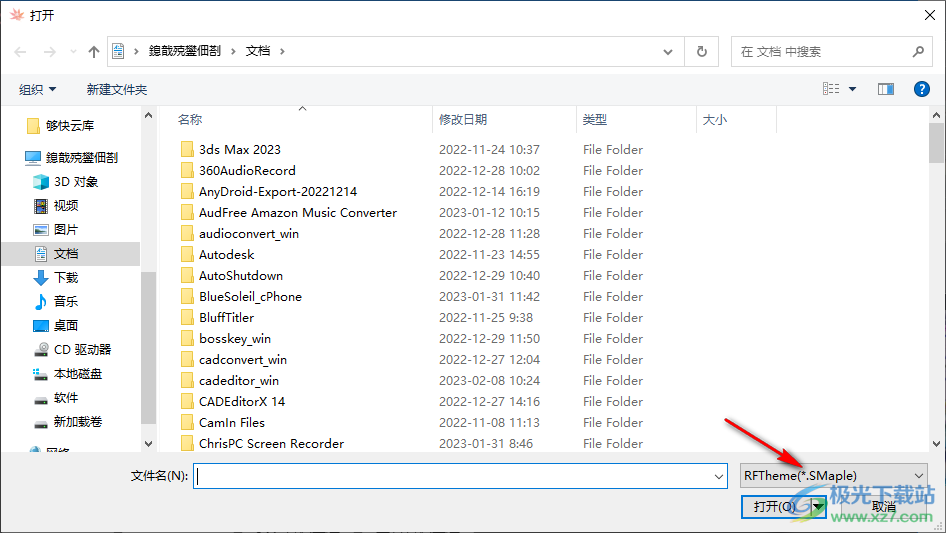Click the 文件名(N) input field
The image size is (946, 533).
(x=460, y=476)
